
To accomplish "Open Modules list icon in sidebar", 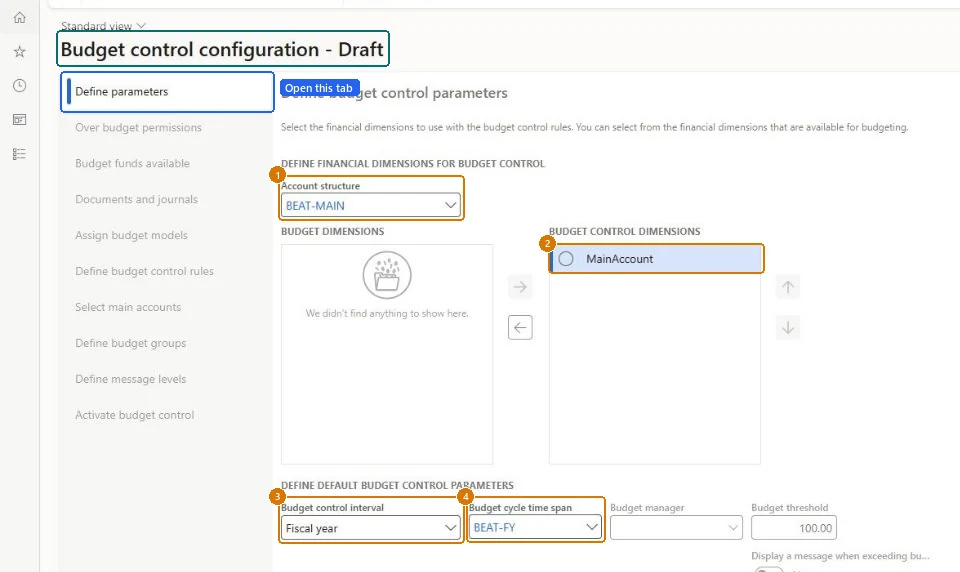I will coord(20,154).
